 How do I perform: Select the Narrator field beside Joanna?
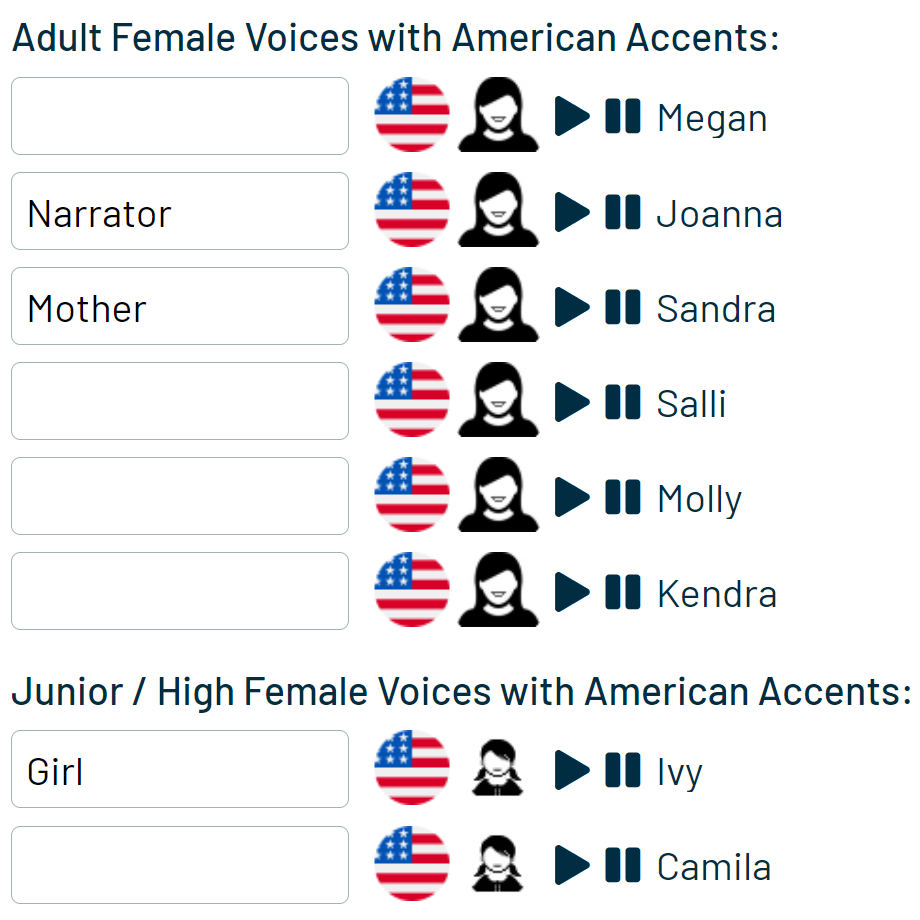coord(180,211)
